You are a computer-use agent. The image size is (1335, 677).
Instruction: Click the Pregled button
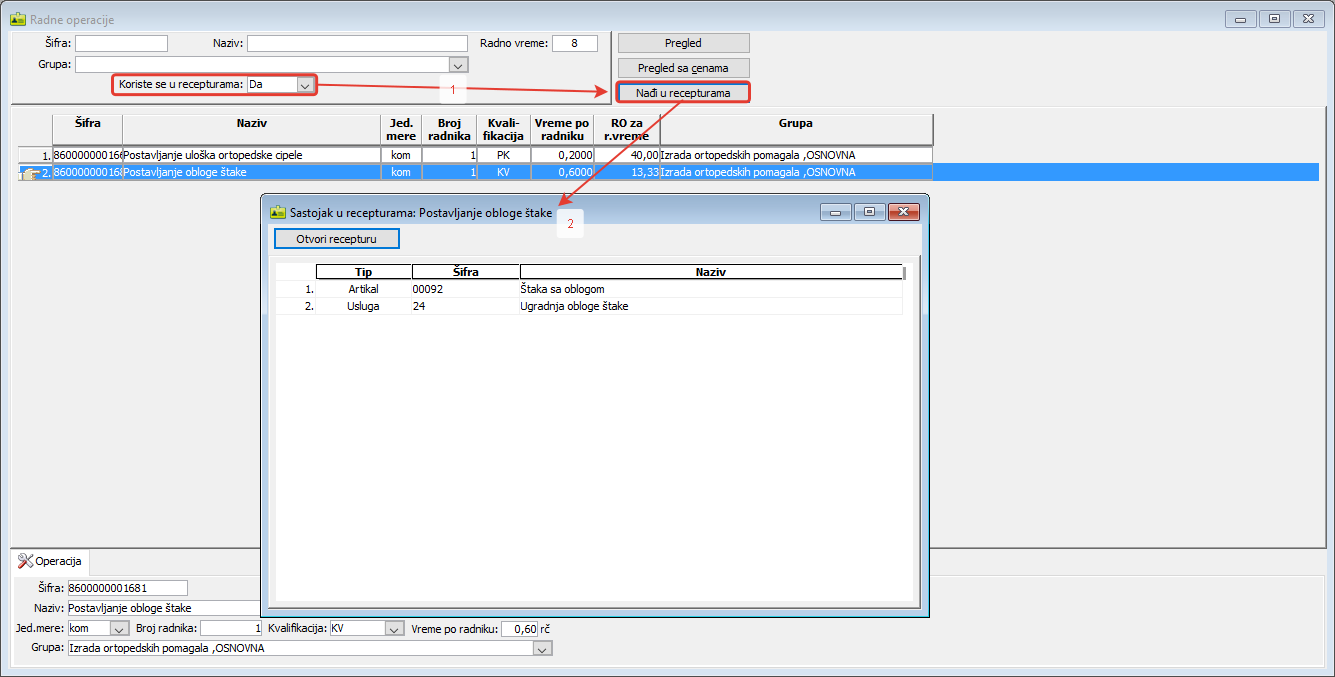[683, 43]
